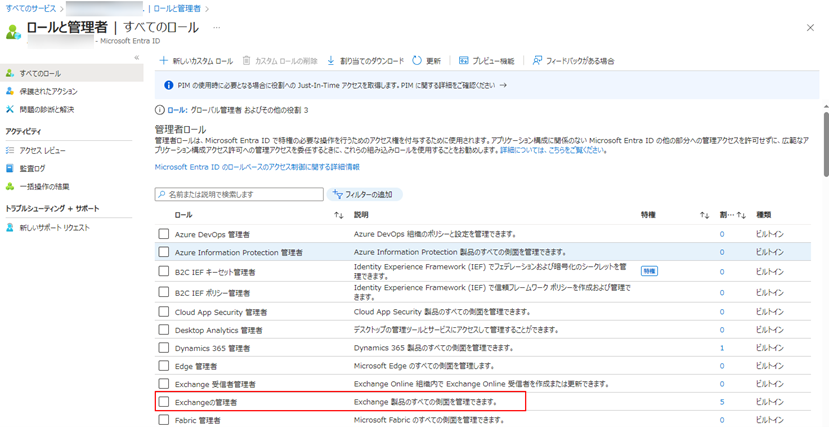This screenshot has width=829, height=427.
Task: Click the blue info icon in PIM banner
Action: [x=169, y=85]
